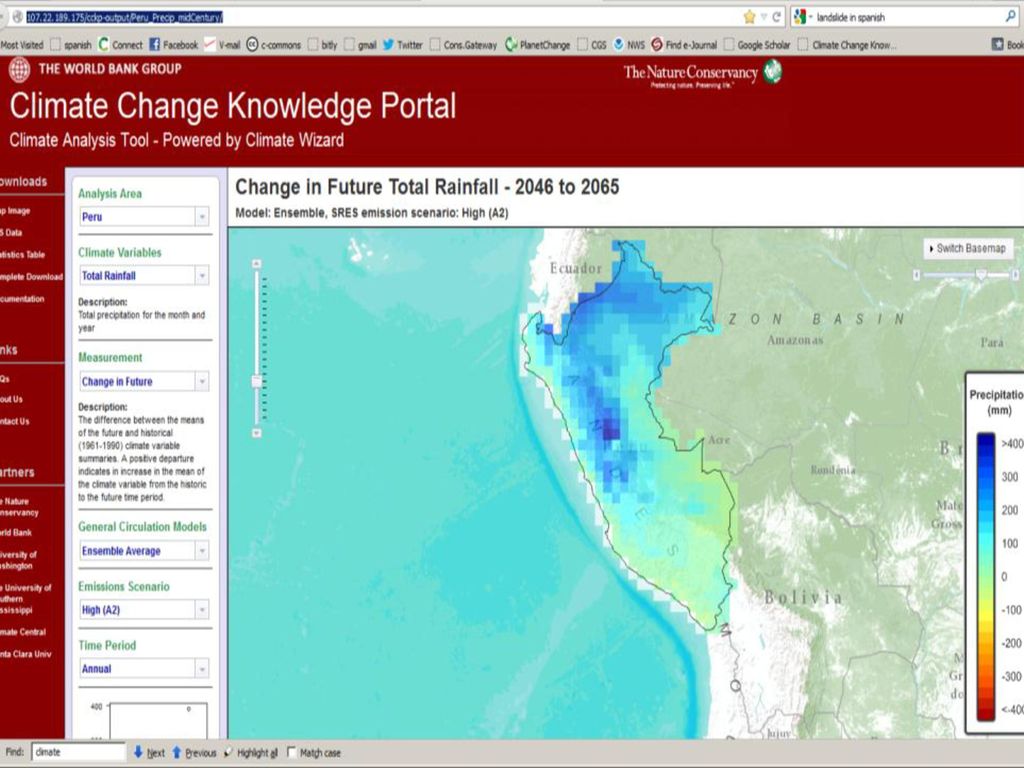Open the Total Rainfall variable dropdown
1024x768 pixels.
click(144, 276)
